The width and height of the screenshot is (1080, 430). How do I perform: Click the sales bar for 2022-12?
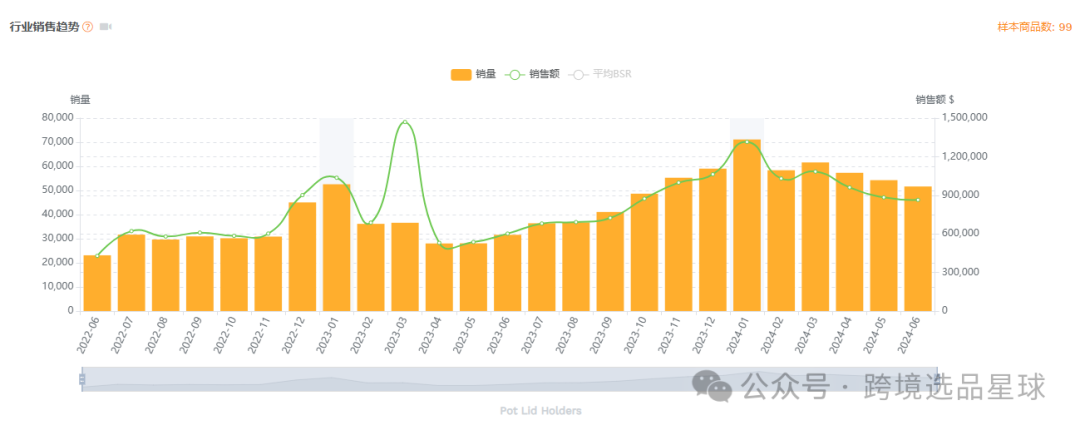coord(302,256)
